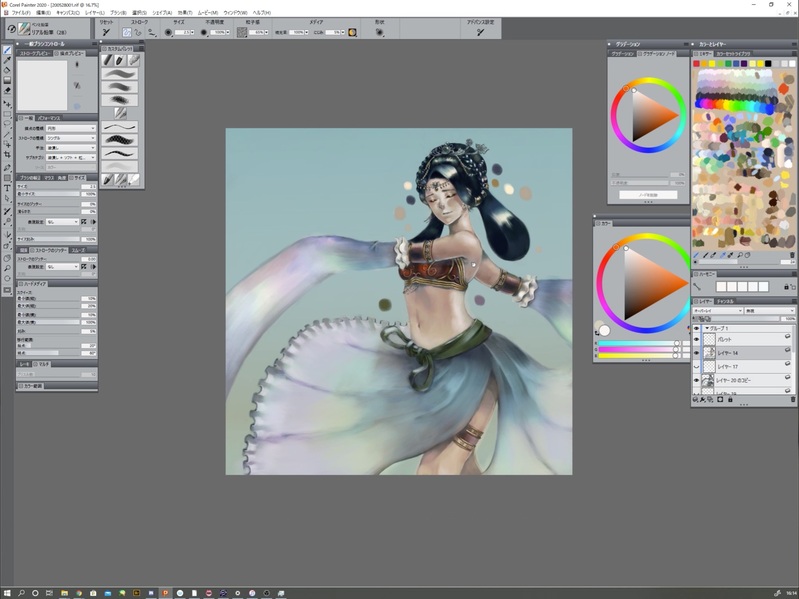
Task: Click the Reset tool icon in property bar
Action: [x=106, y=32]
